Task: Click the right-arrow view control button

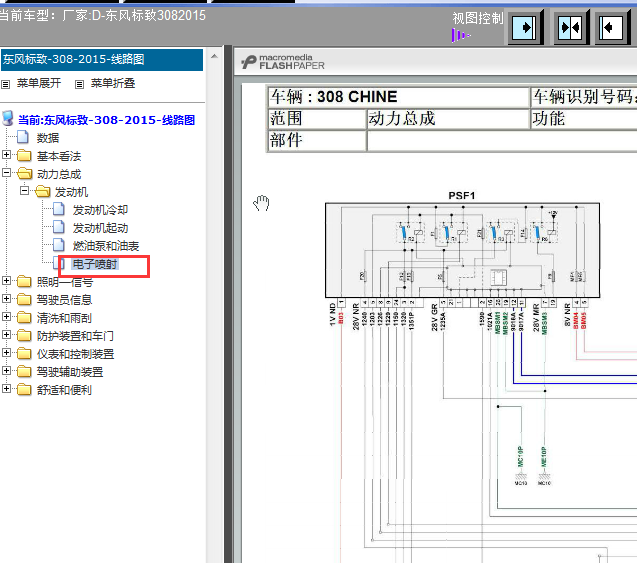Action: (x=524, y=28)
